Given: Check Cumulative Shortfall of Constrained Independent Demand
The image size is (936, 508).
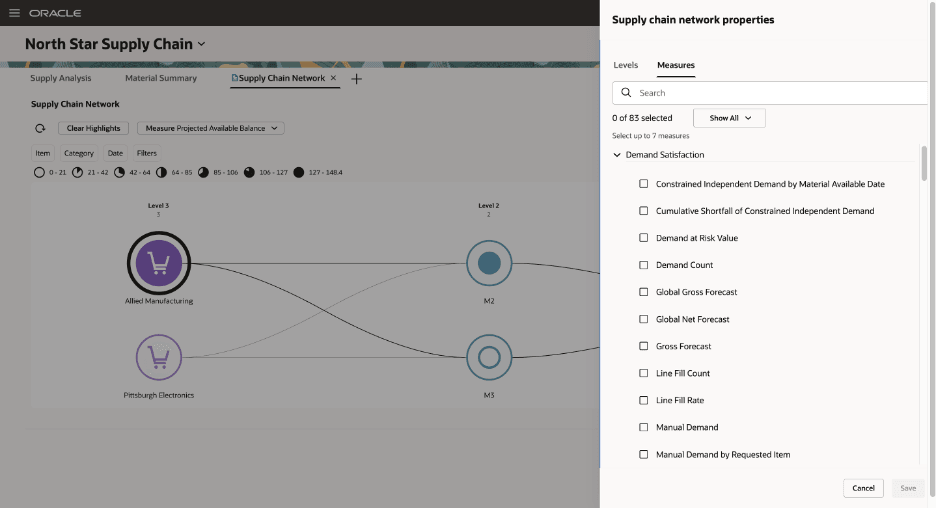Looking at the screenshot, I should (644, 211).
